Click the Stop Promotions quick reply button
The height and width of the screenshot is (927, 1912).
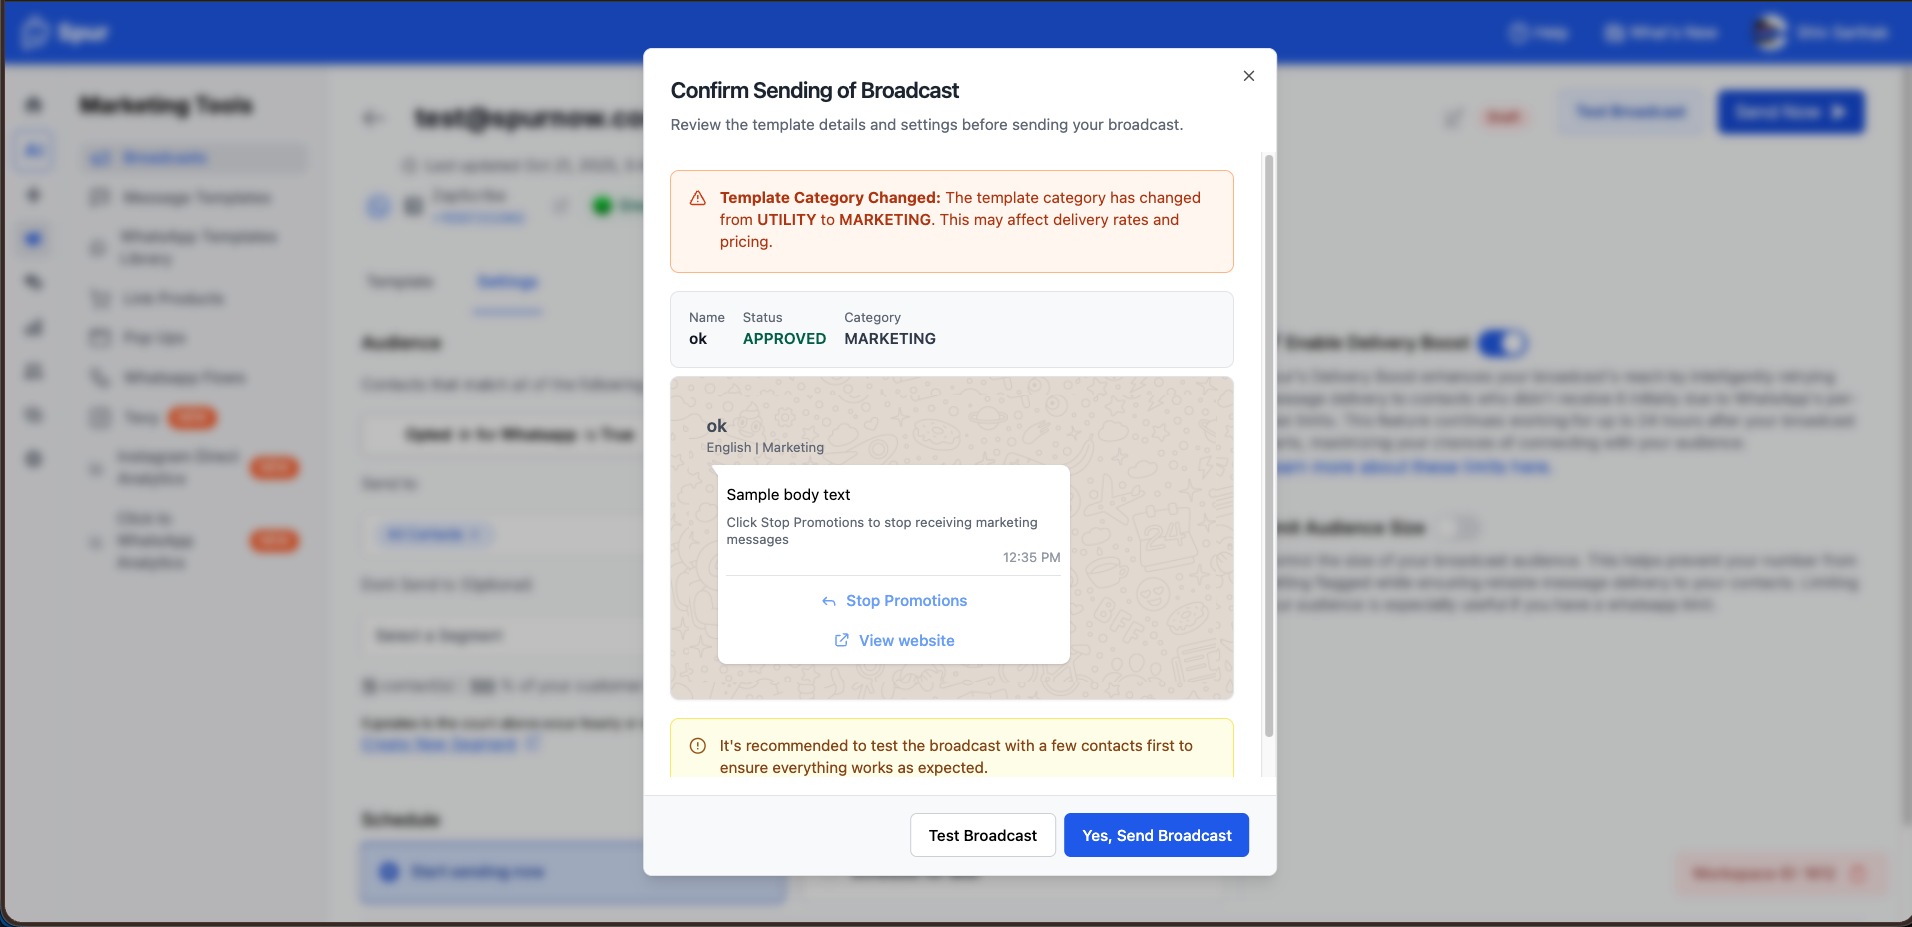[894, 601]
